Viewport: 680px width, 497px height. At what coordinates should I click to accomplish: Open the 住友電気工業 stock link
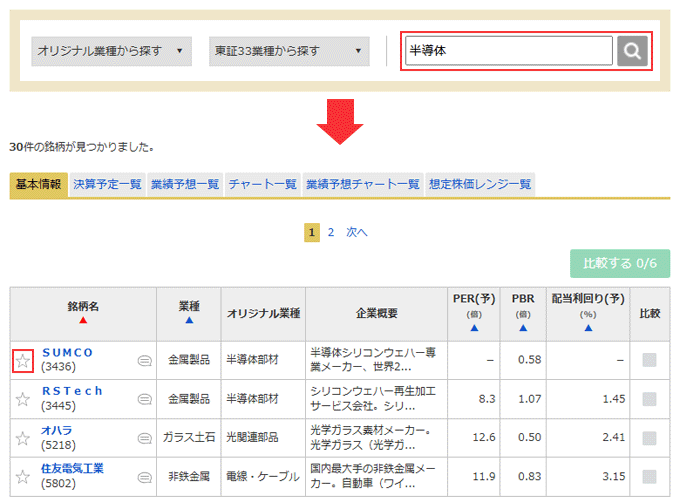point(72,468)
